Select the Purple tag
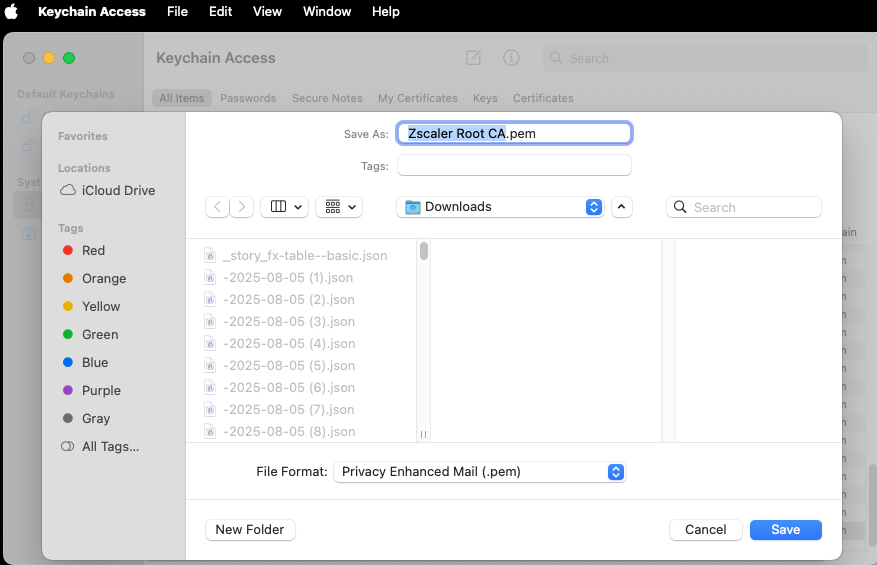Viewport: 877px width, 565px height. click(x=92, y=390)
